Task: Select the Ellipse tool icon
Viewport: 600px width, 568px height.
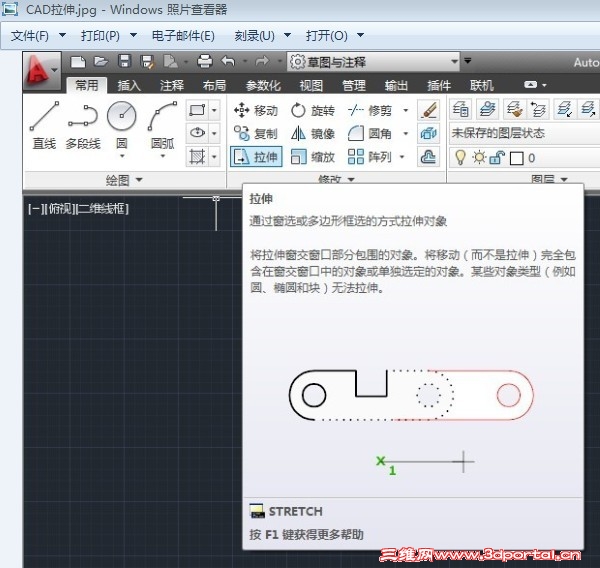Action: coord(197,133)
